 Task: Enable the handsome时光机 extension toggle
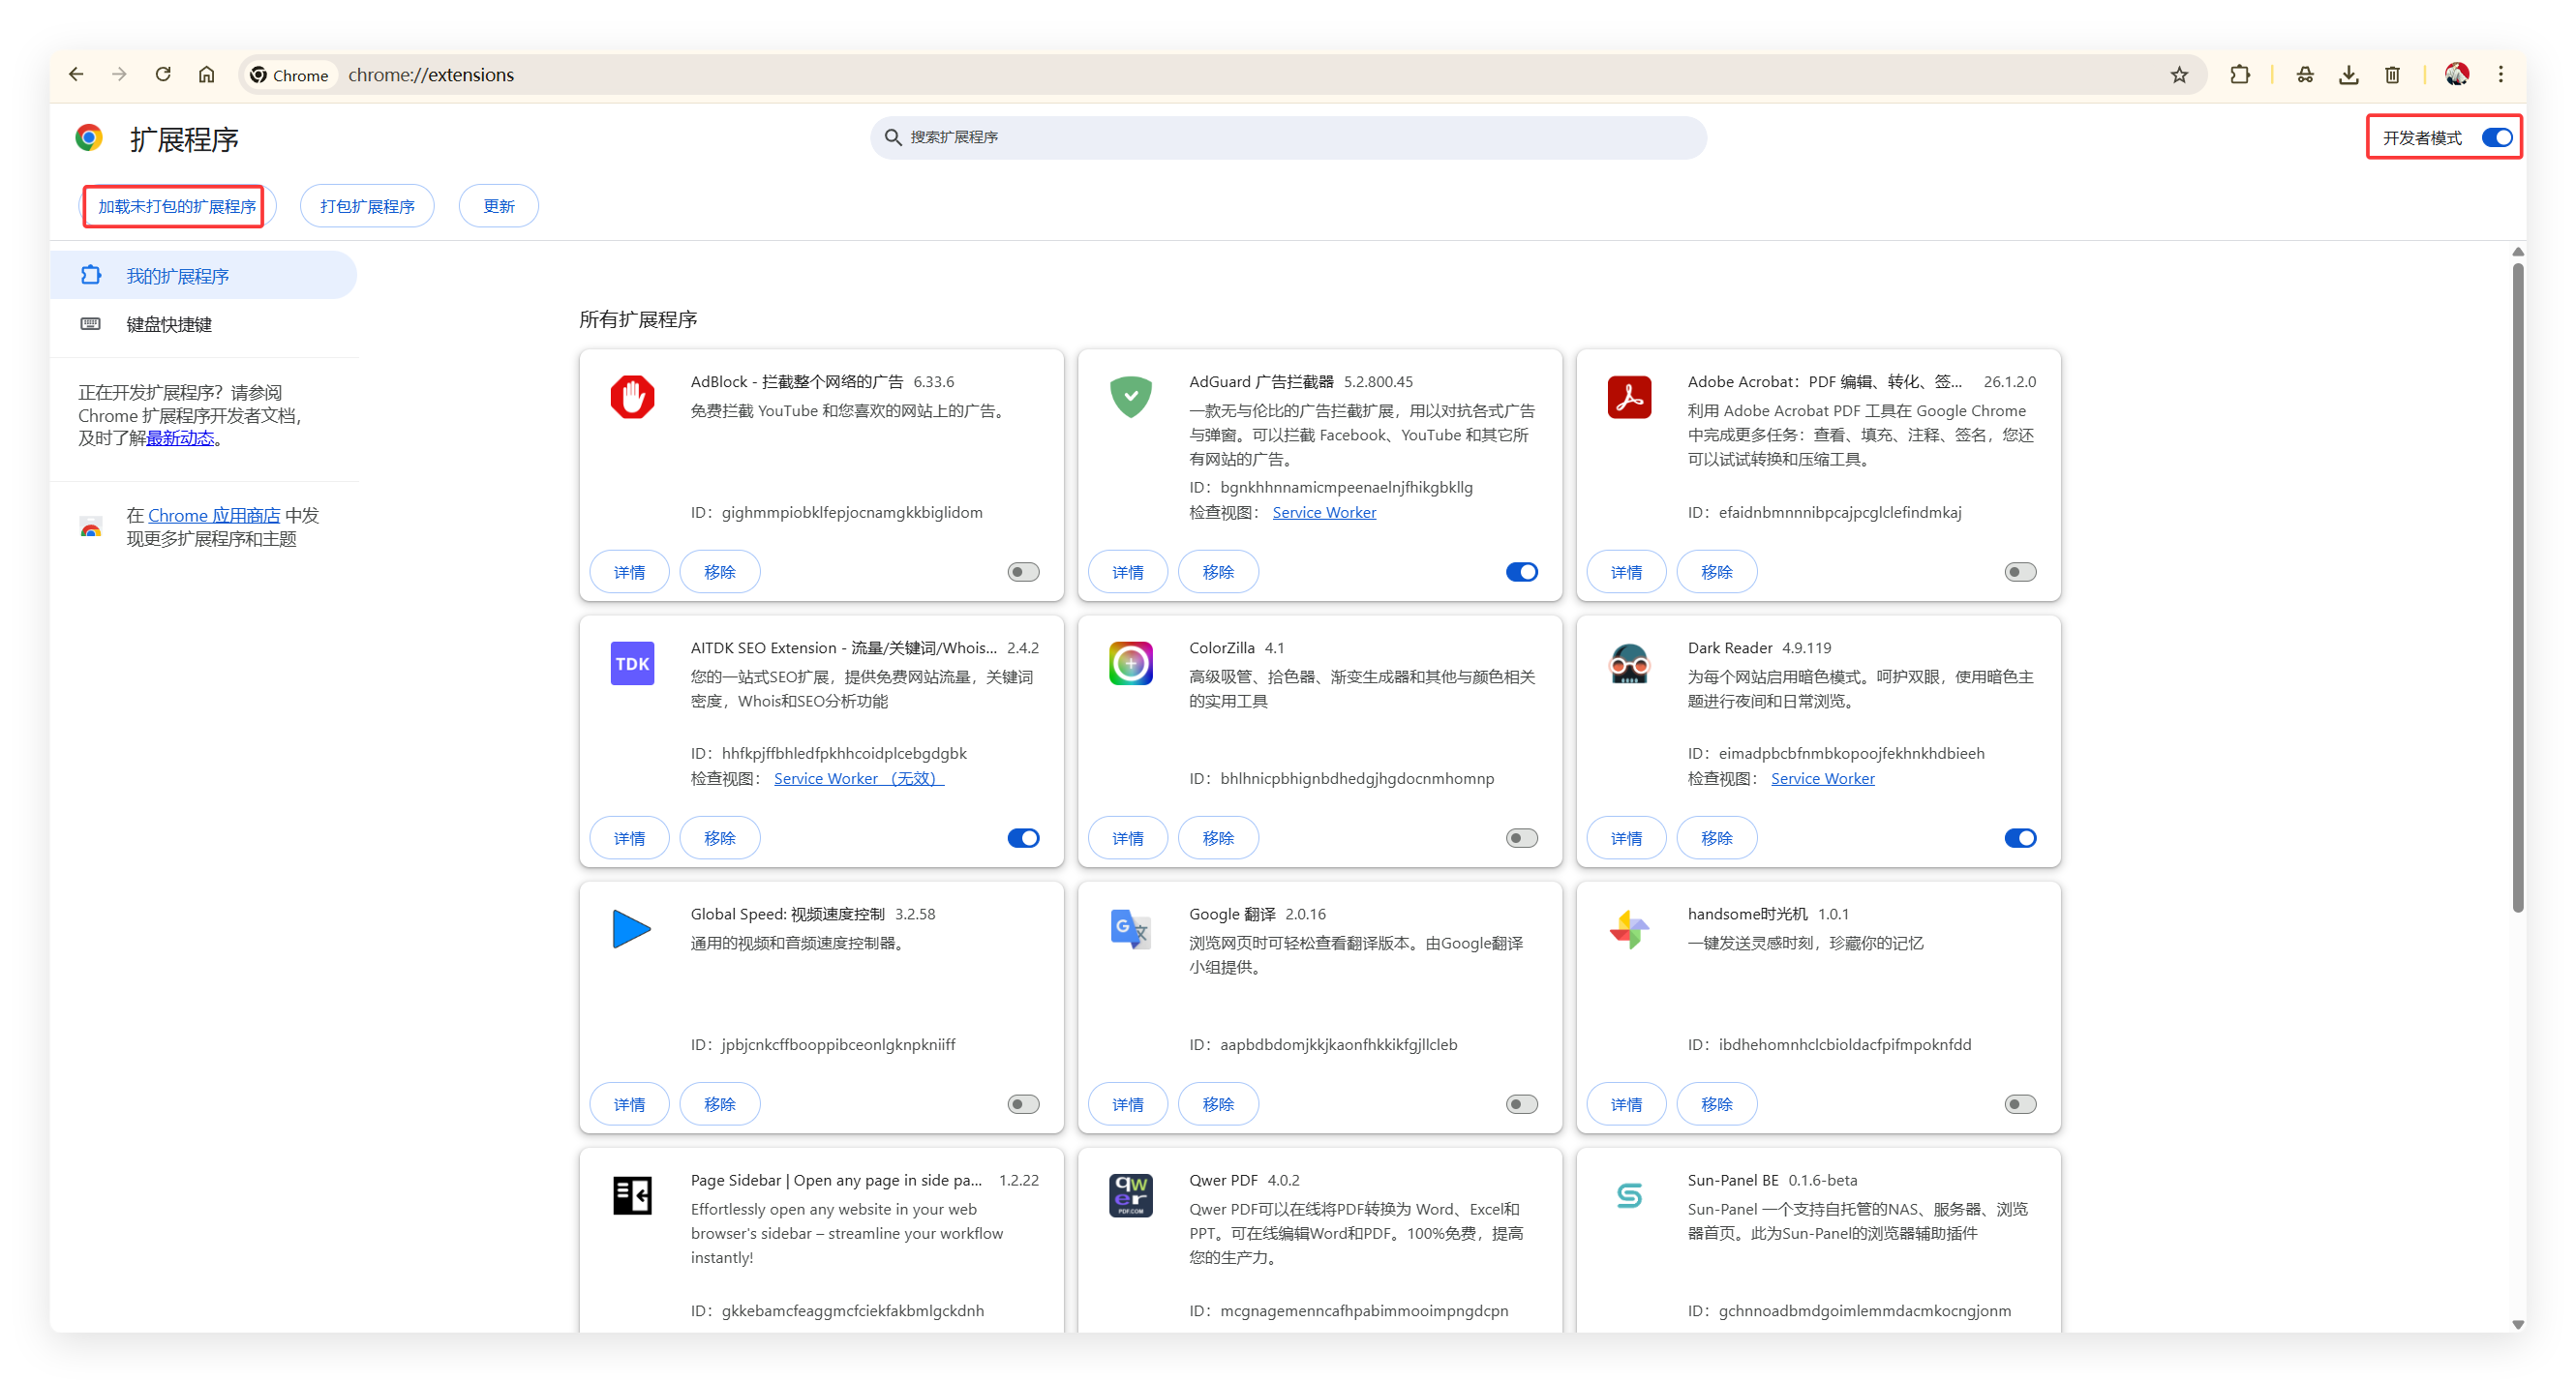click(2020, 1104)
